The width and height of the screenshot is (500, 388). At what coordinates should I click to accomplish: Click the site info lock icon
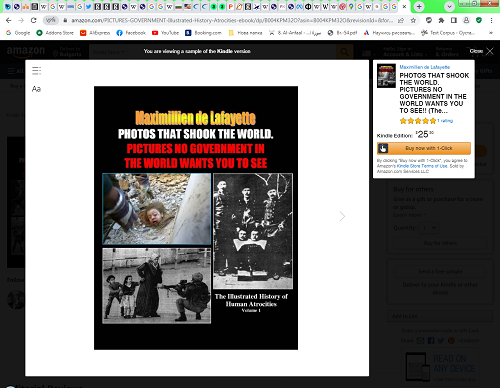tap(65, 20)
